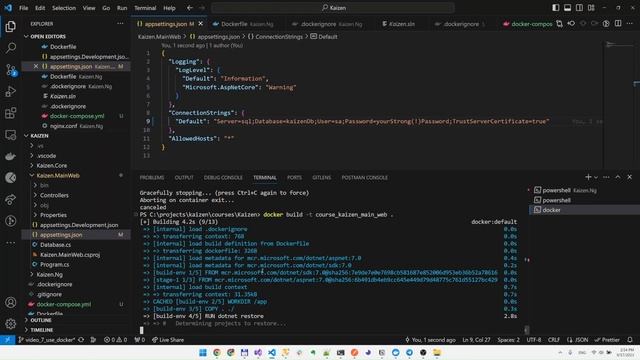
Task: Open the Docker view in activity bar
Action: click(11, 156)
